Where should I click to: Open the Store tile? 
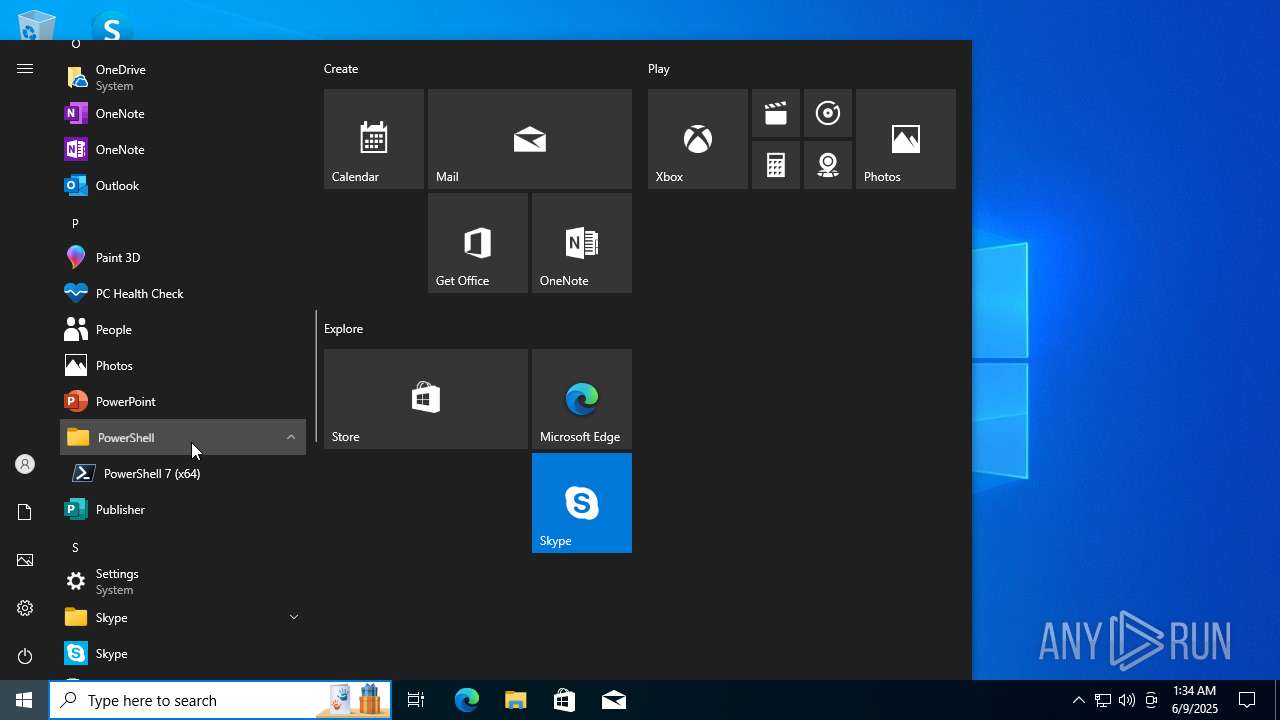(426, 399)
